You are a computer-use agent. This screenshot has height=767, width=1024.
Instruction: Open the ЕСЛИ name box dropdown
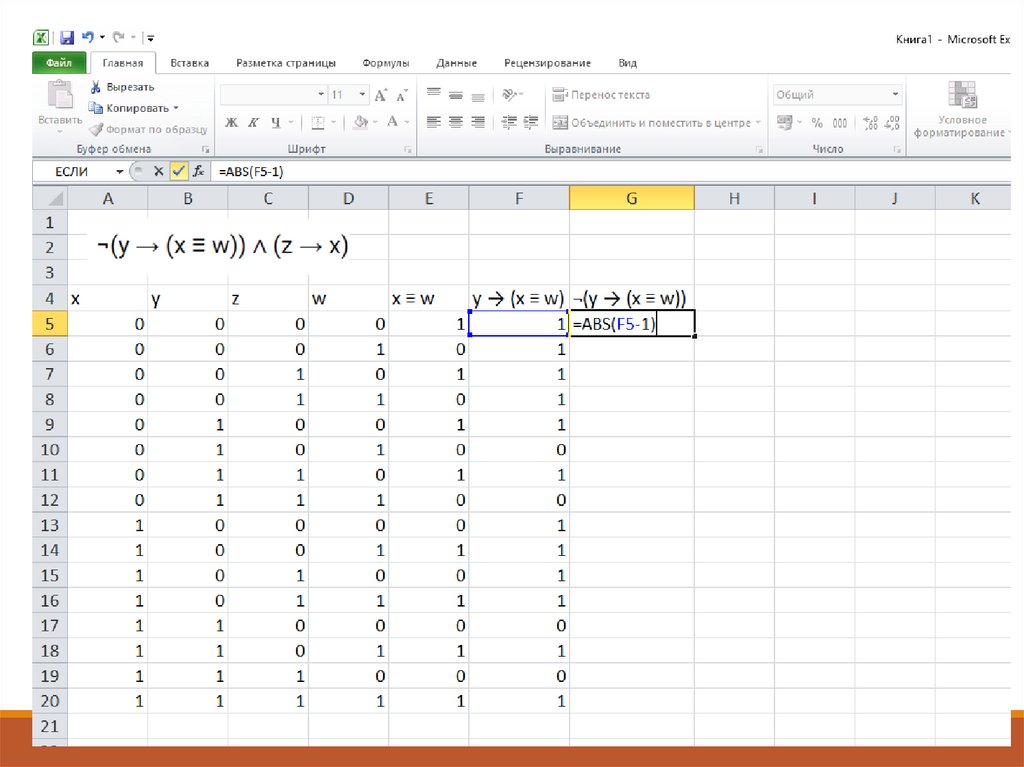click(120, 172)
